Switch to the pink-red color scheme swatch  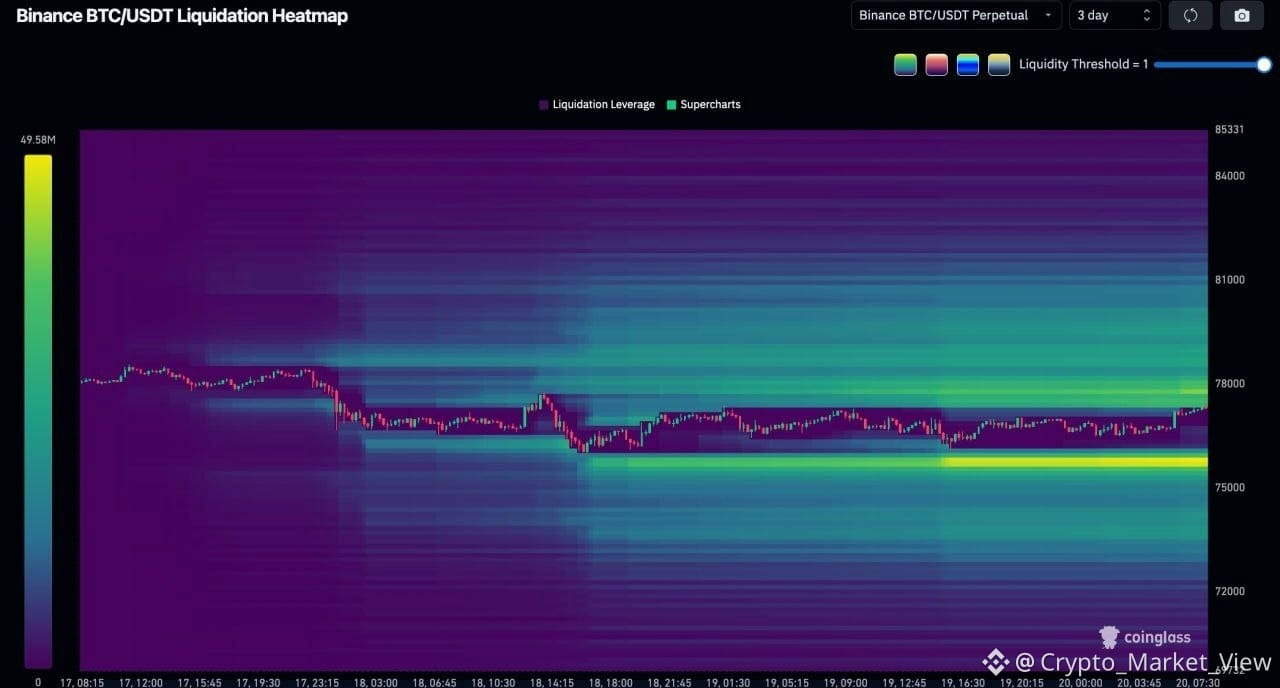(936, 64)
